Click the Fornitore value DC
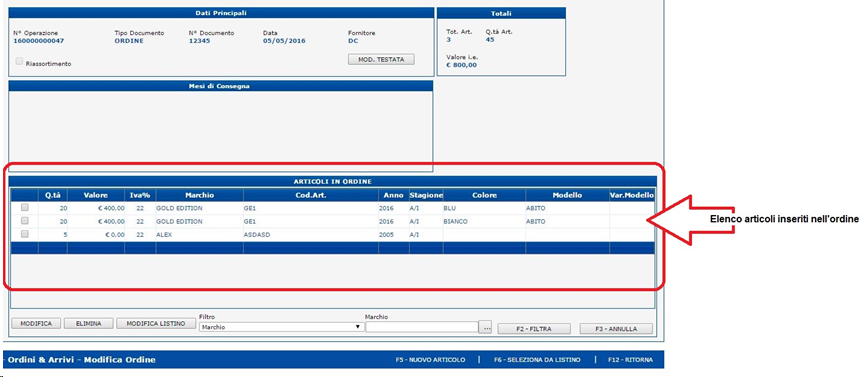 pyautogui.click(x=353, y=41)
